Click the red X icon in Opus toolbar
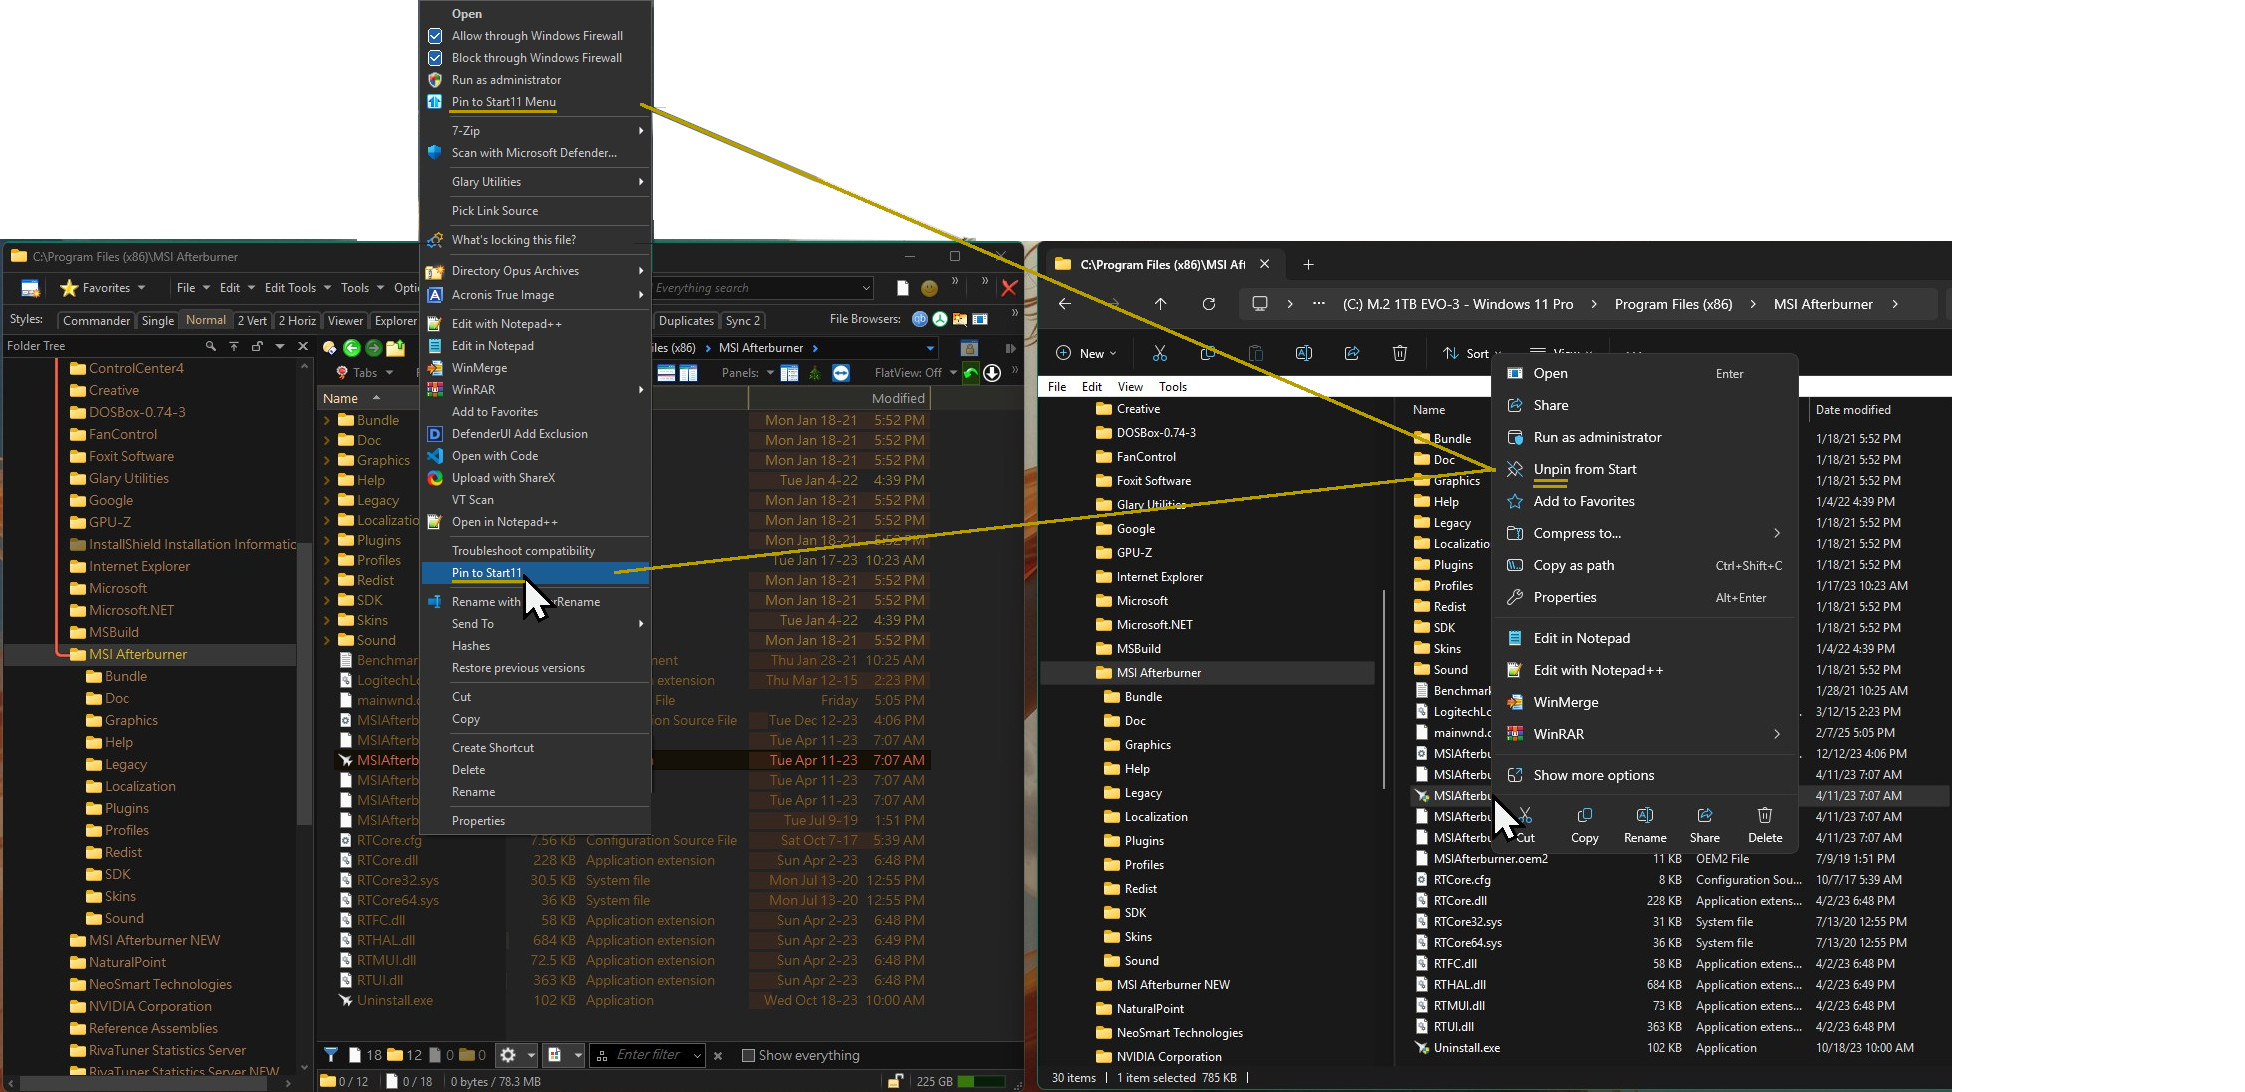Viewport: 2245px width, 1092px height. click(x=1009, y=288)
